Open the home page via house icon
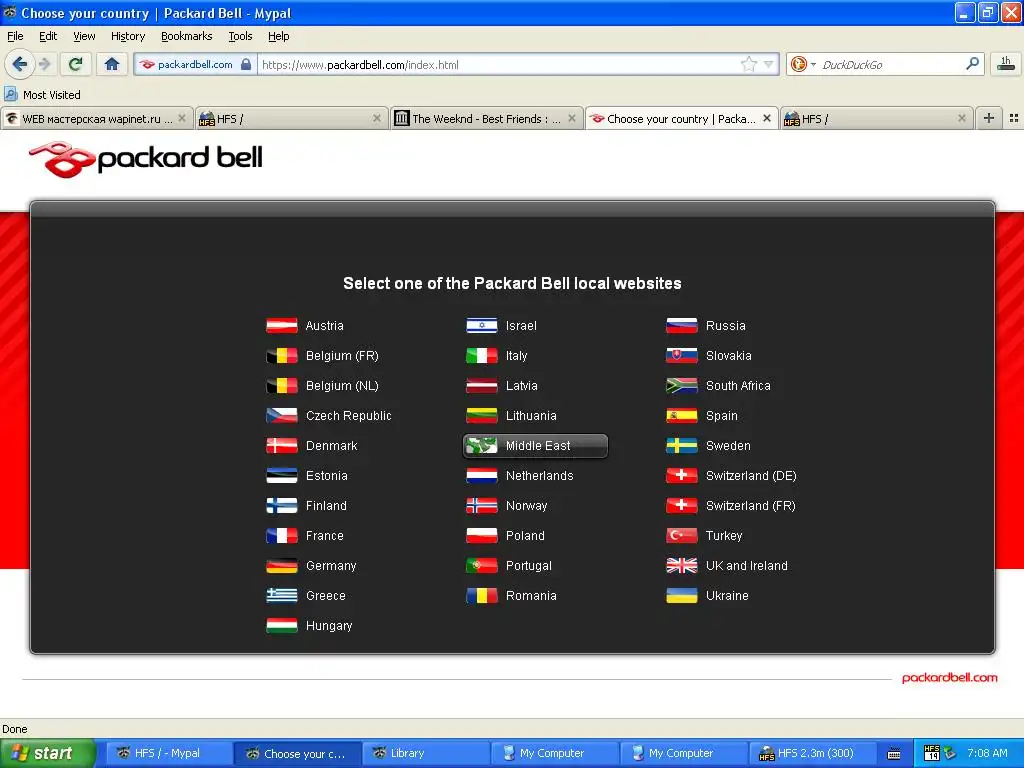Viewport: 1024px width, 768px height. tap(112, 64)
